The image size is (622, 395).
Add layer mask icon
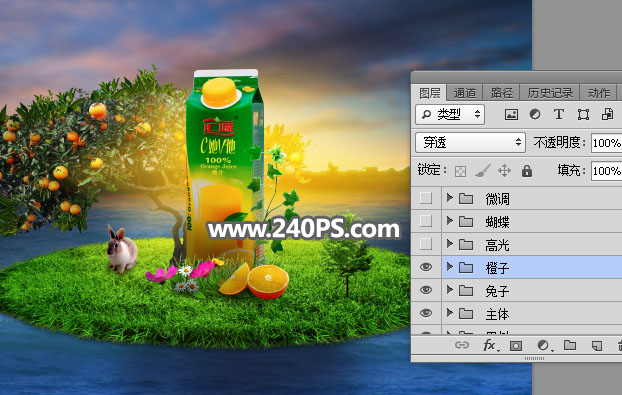(x=516, y=346)
